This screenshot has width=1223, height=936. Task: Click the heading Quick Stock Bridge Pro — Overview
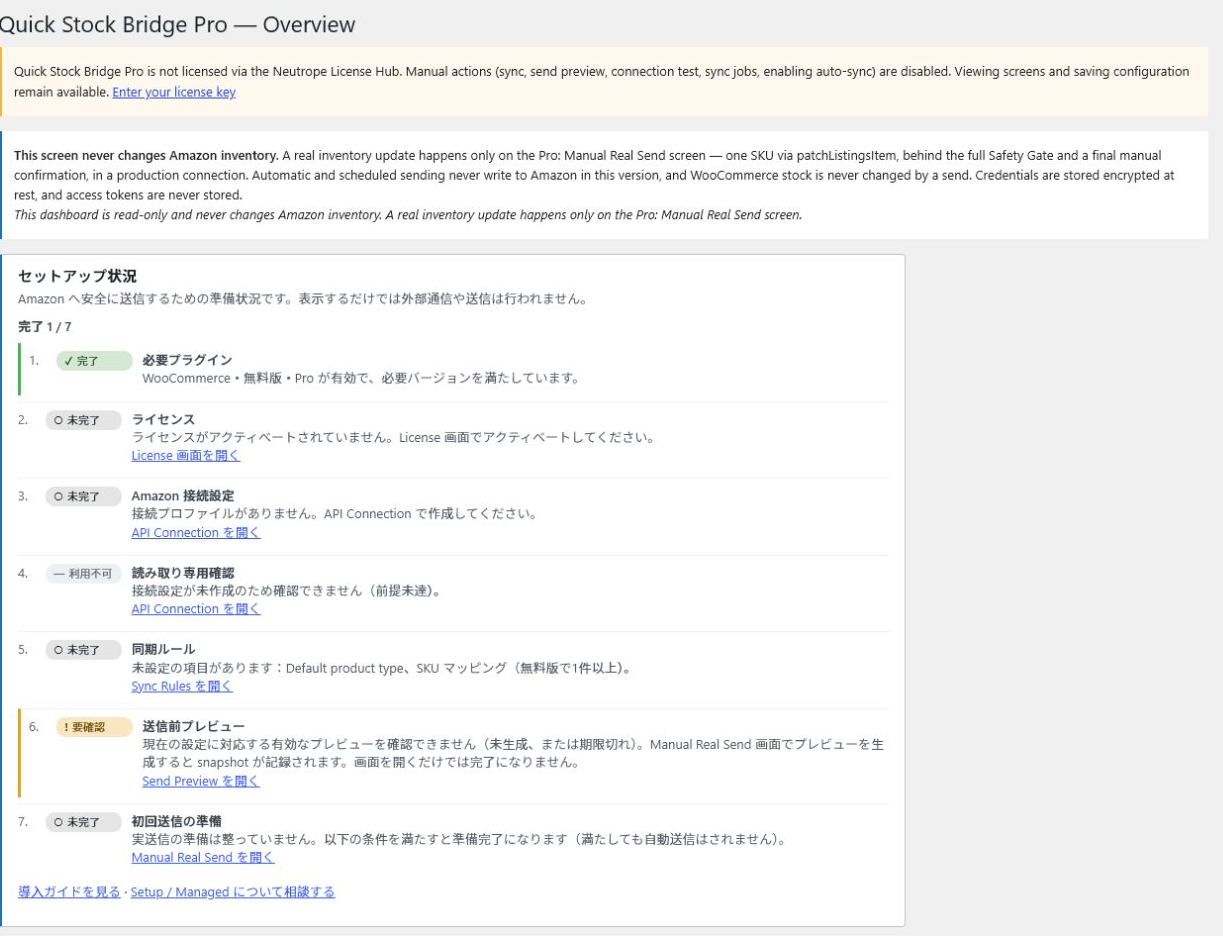(x=177, y=24)
